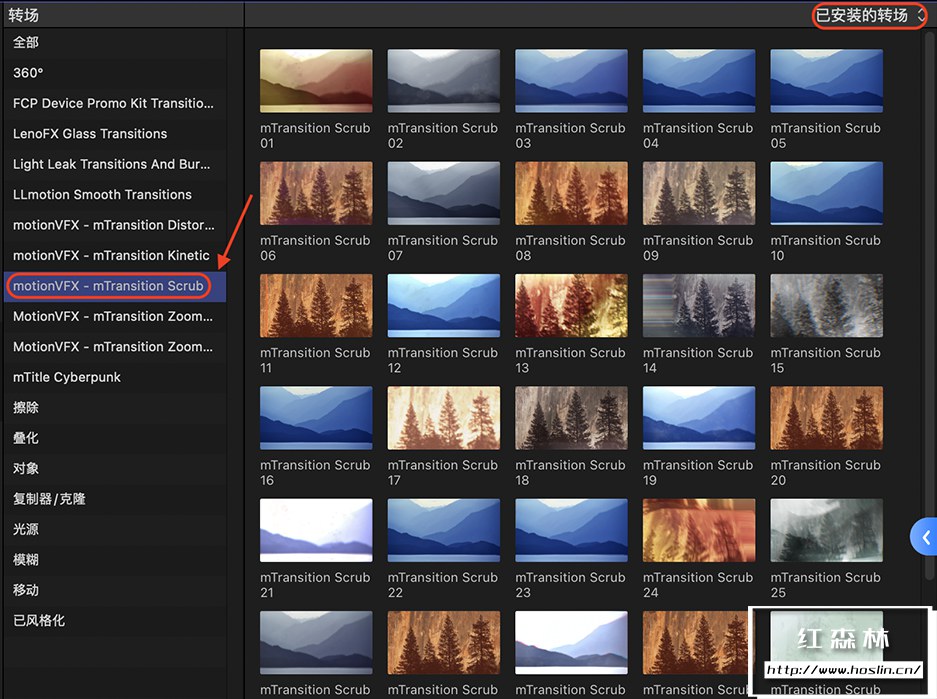This screenshot has width=937, height=699.
Task: Click the mTransition Scrub 23 thumbnail
Action: coord(571,530)
